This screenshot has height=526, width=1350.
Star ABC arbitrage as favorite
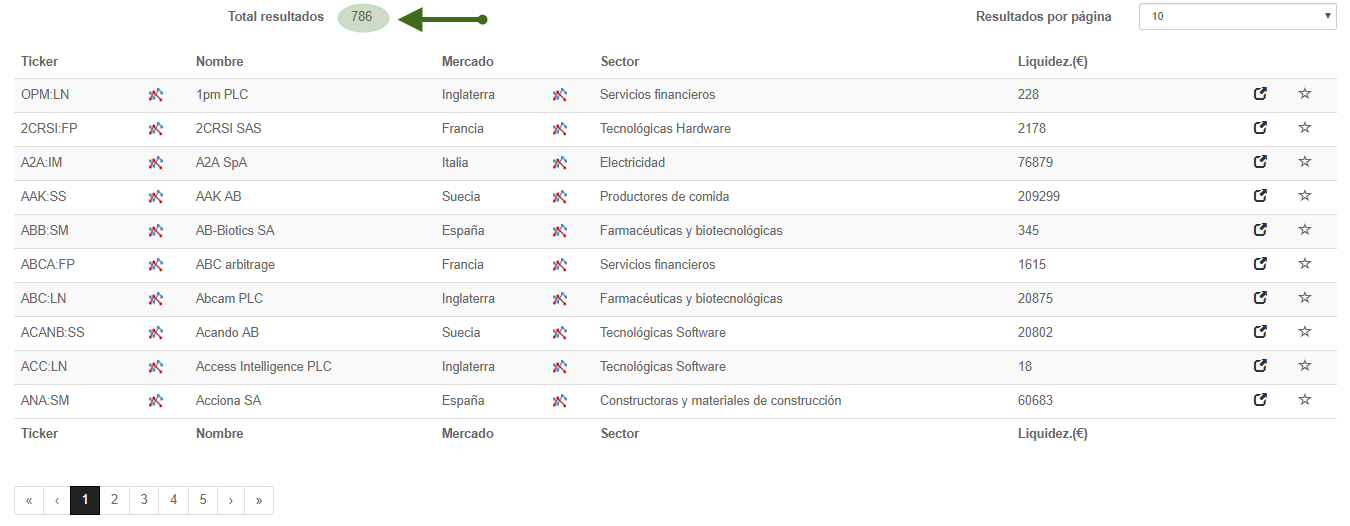click(x=1304, y=264)
